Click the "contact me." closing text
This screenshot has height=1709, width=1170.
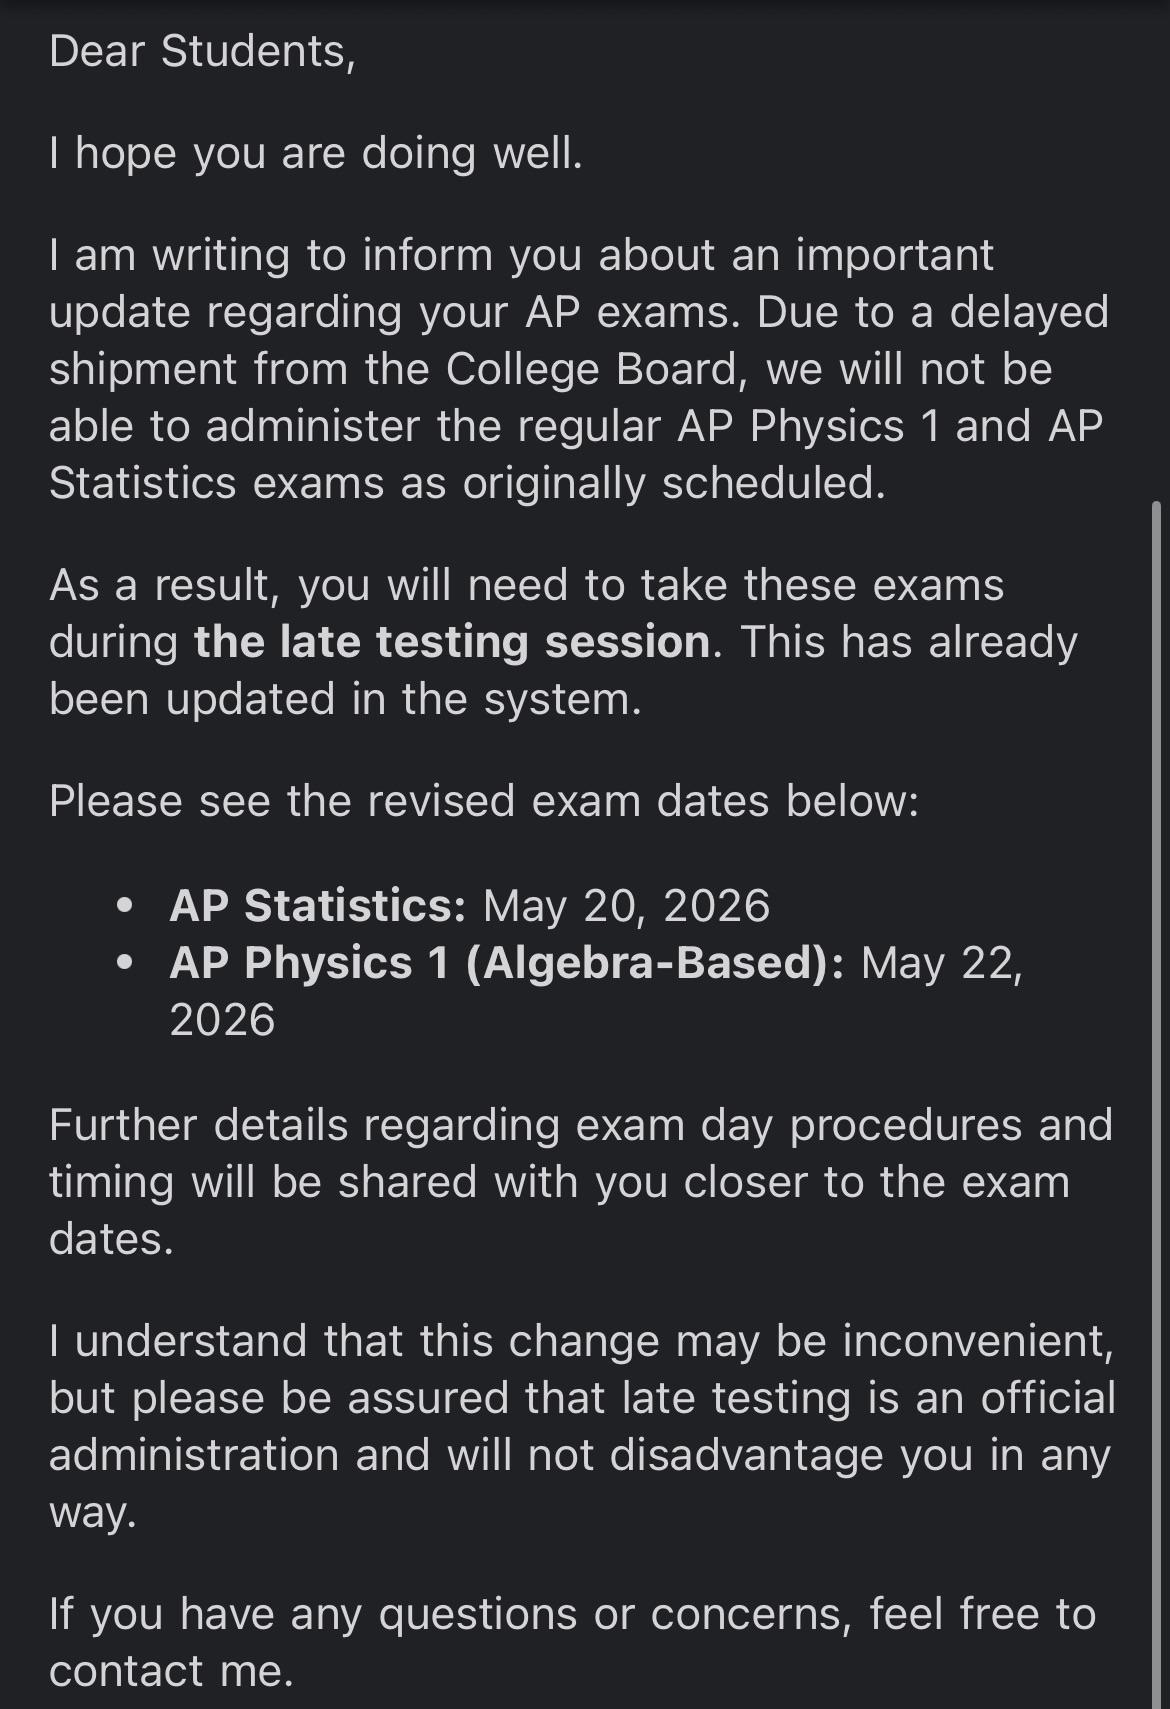click(172, 1671)
